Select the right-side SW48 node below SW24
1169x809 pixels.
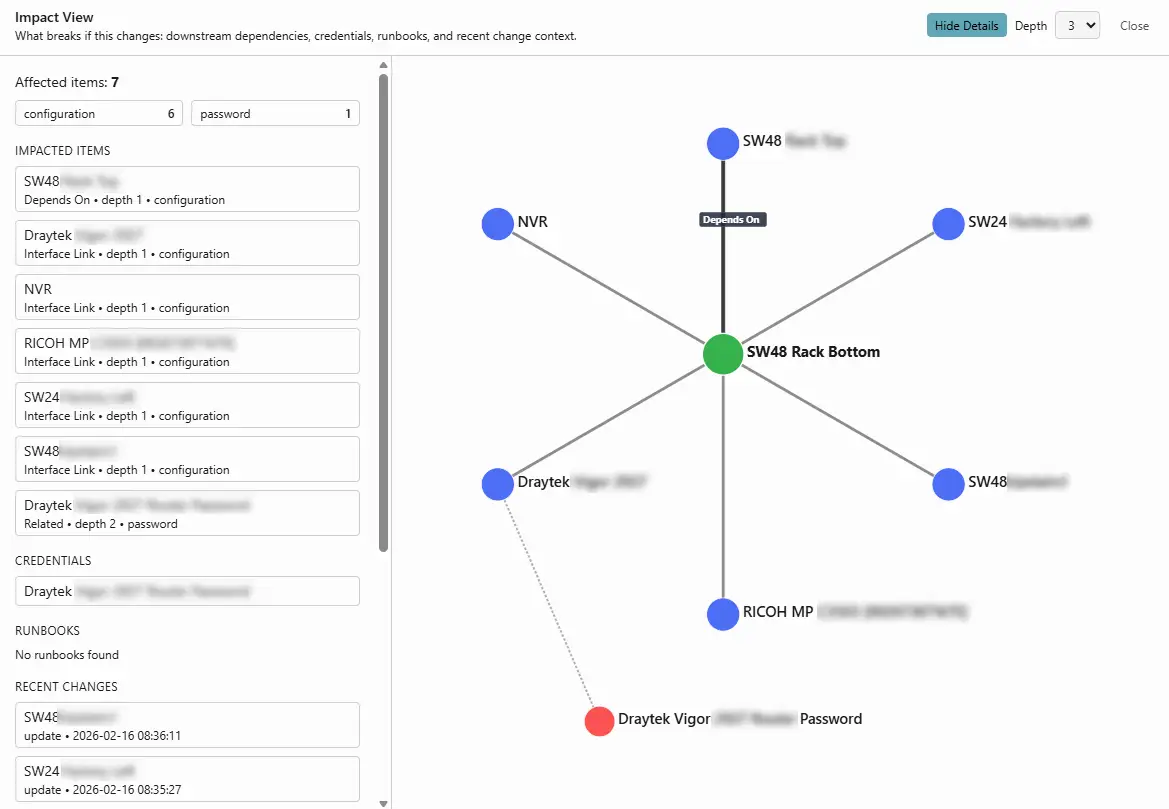(948, 484)
